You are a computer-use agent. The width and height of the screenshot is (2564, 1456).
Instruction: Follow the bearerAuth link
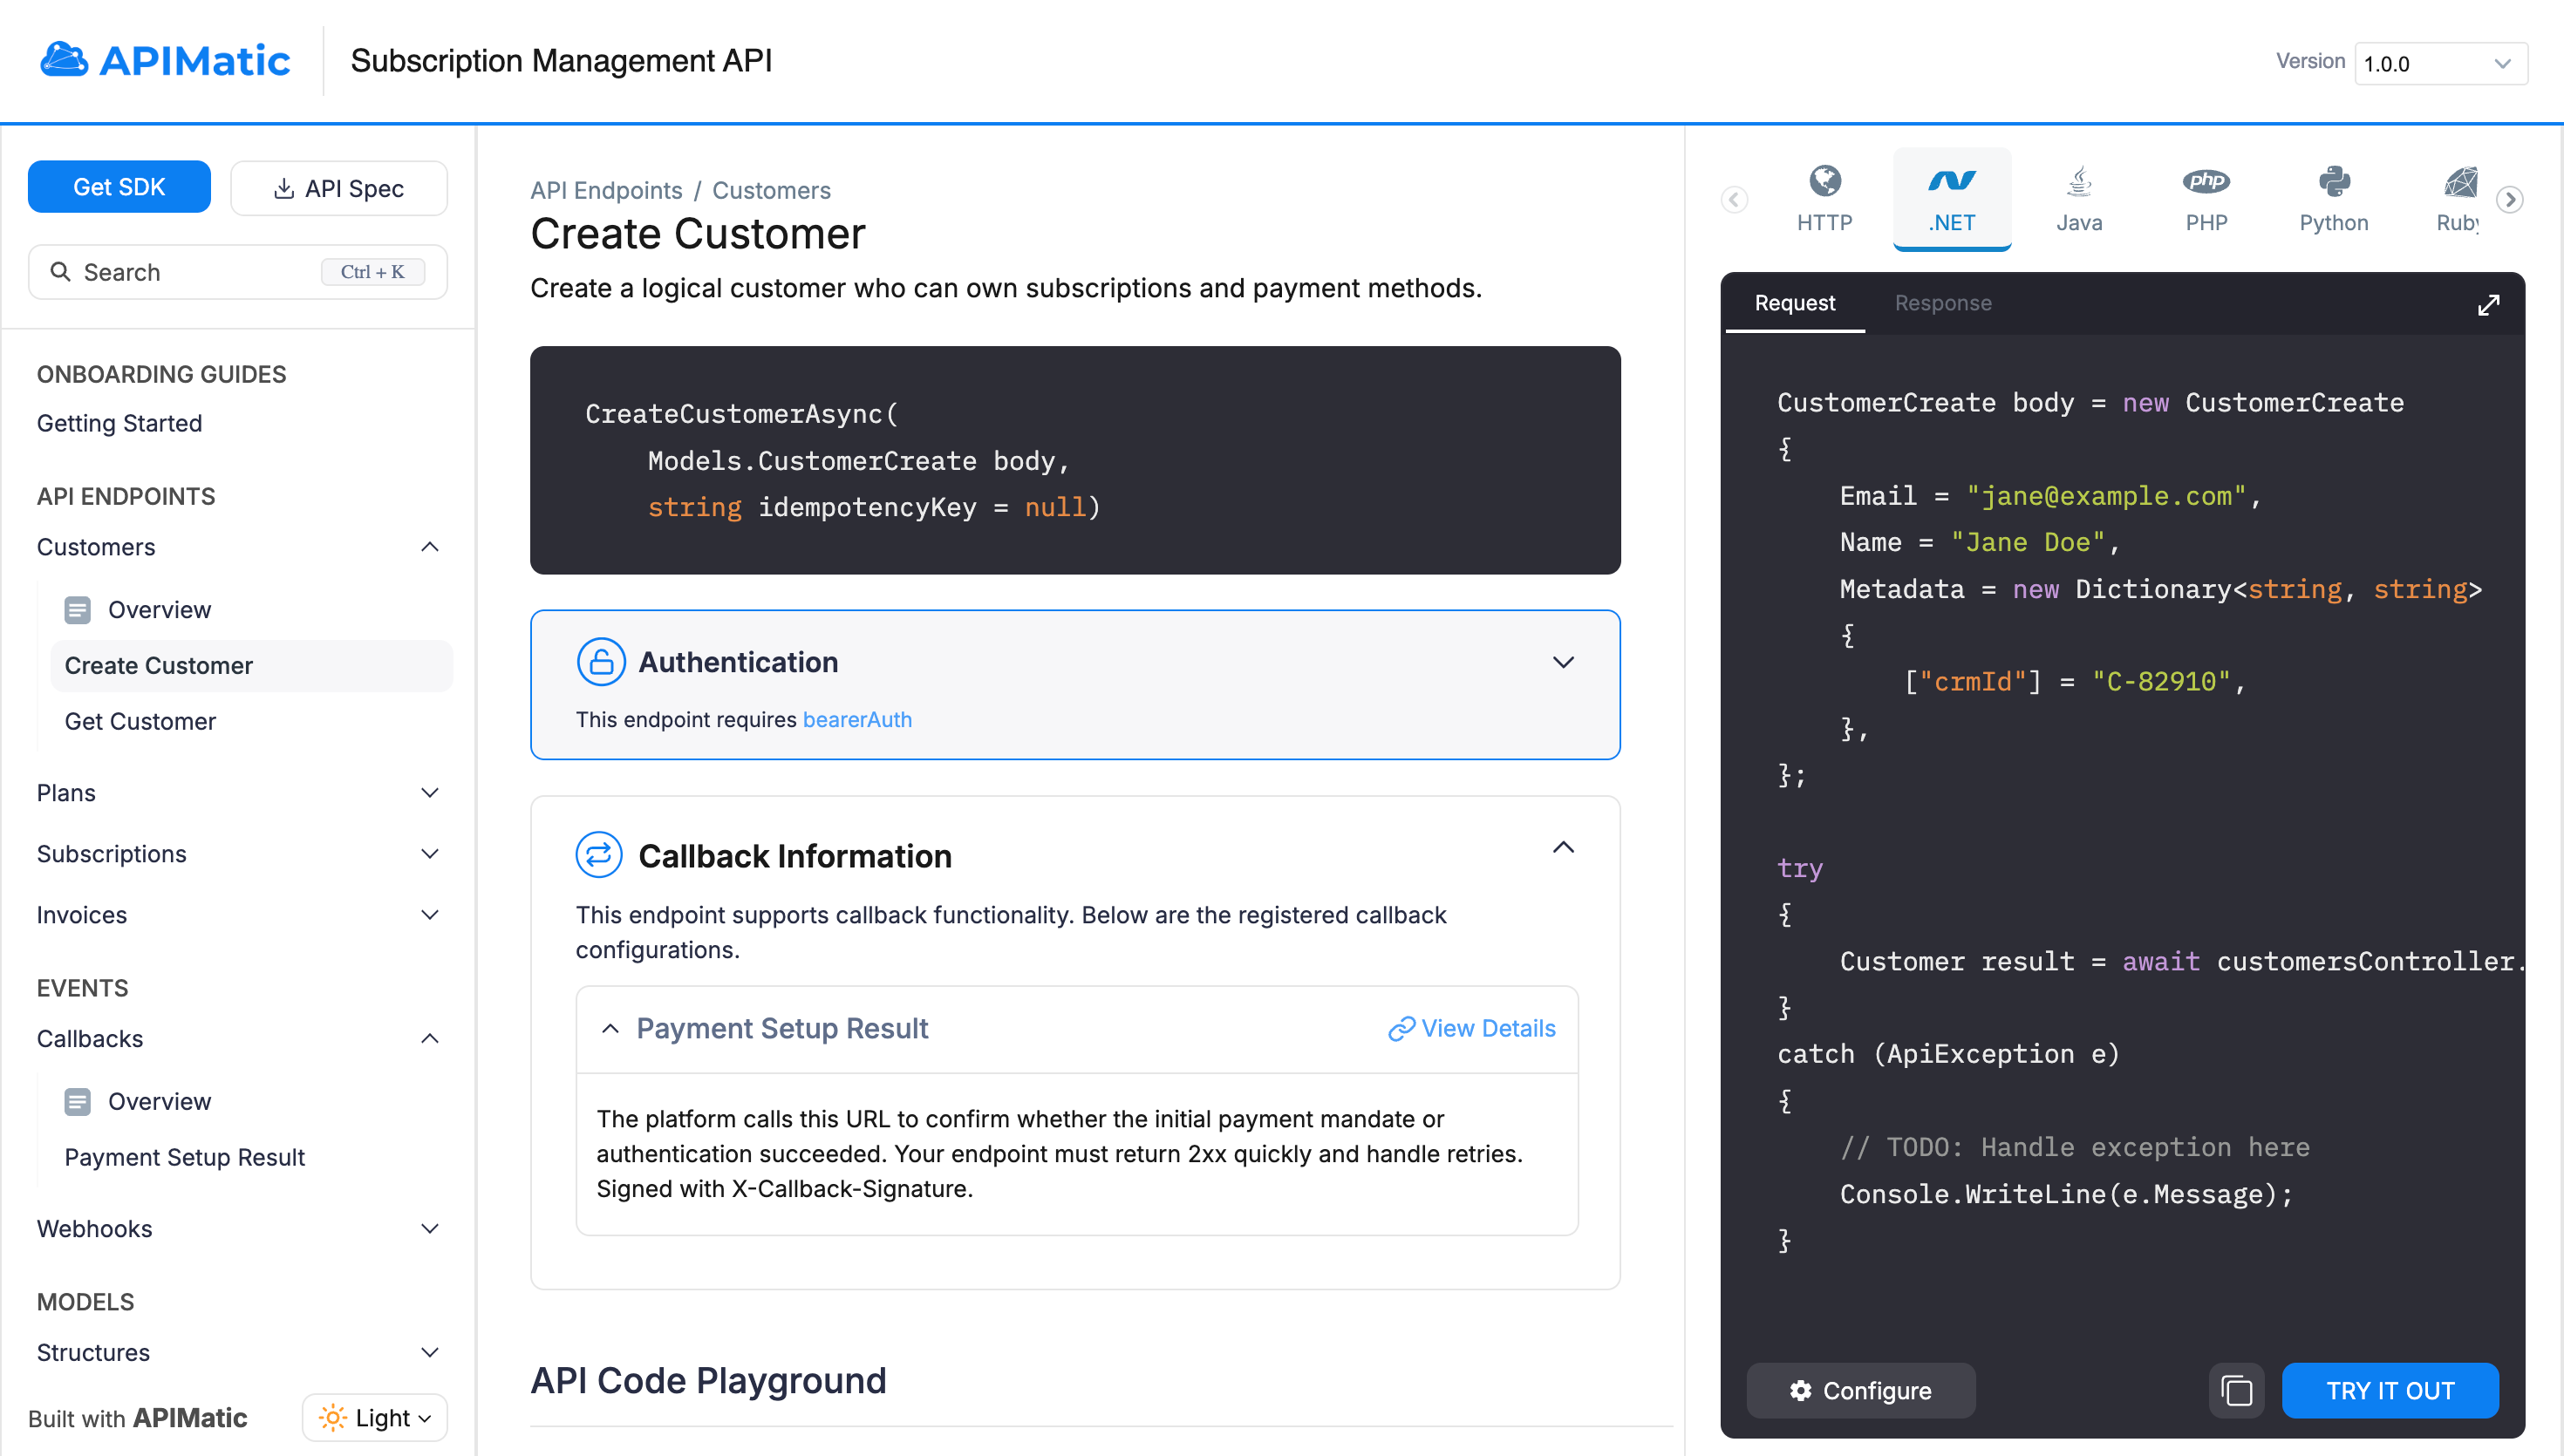(x=857, y=720)
